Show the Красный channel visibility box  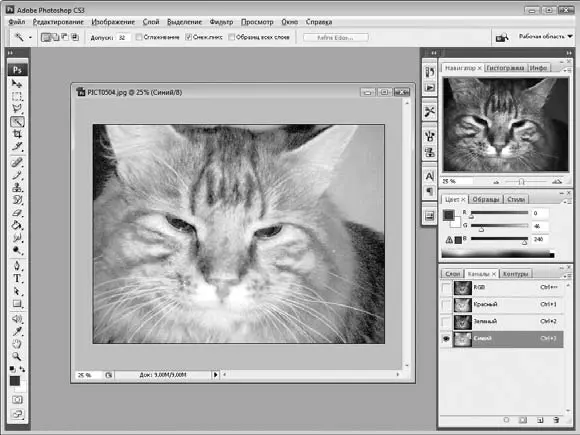[x=446, y=305]
